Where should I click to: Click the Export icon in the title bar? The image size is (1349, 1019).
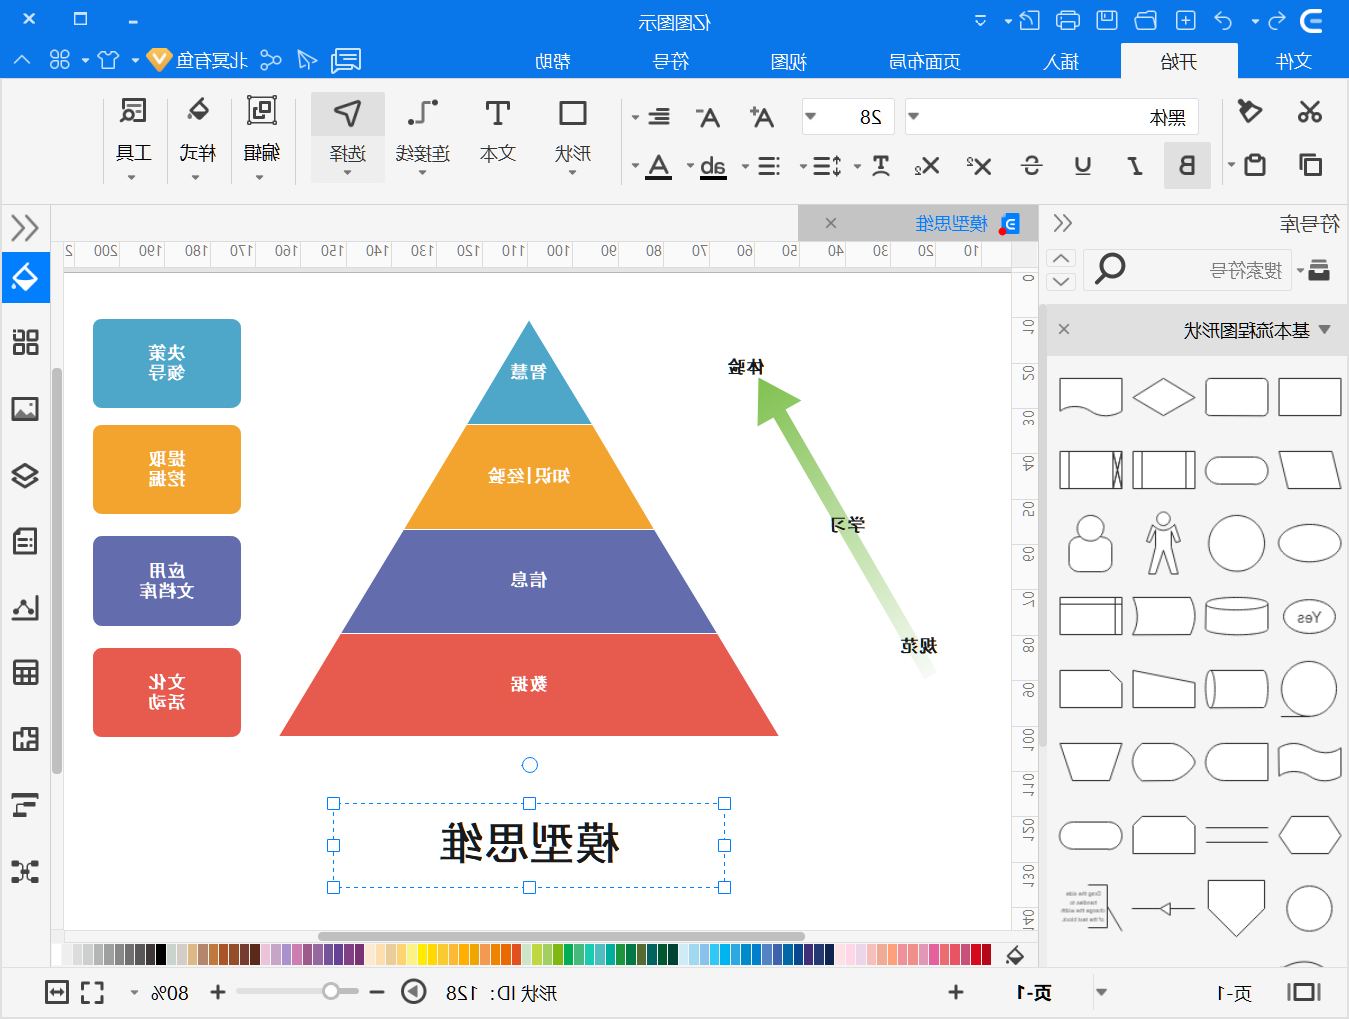tap(1030, 21)
